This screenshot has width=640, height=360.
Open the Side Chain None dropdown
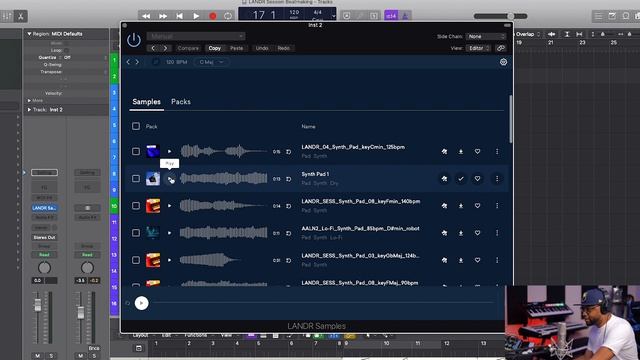coord(486,36)
